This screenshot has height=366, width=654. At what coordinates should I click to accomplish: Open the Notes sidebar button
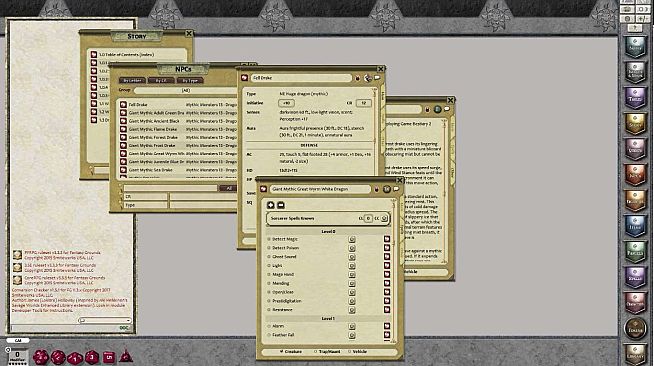point(635,48)
